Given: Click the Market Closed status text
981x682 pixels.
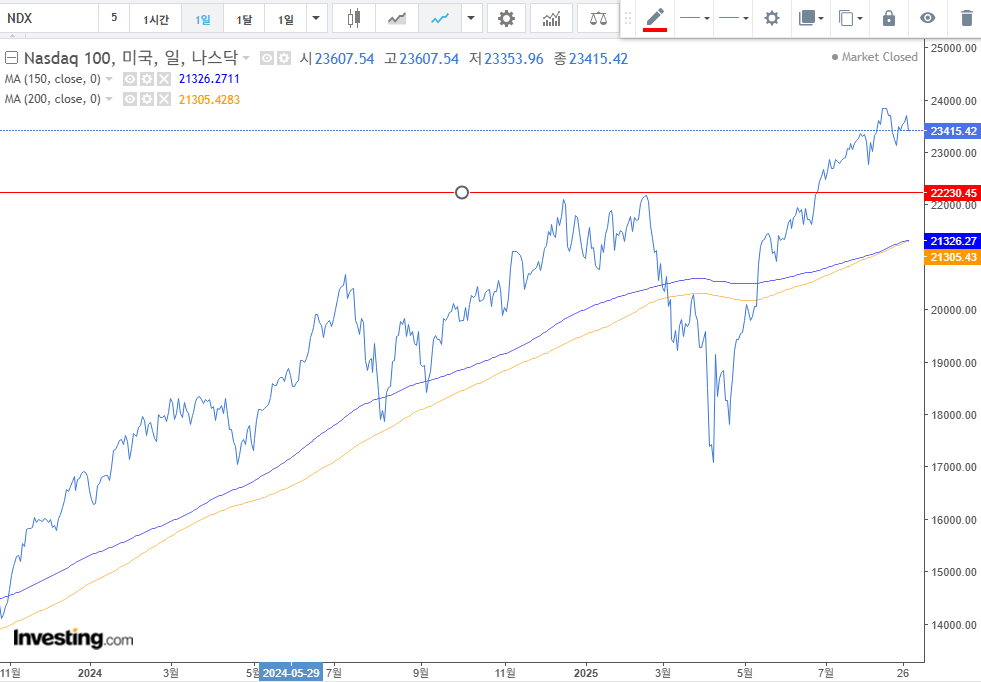Looking at the screenshot, I should pos(879,57).
